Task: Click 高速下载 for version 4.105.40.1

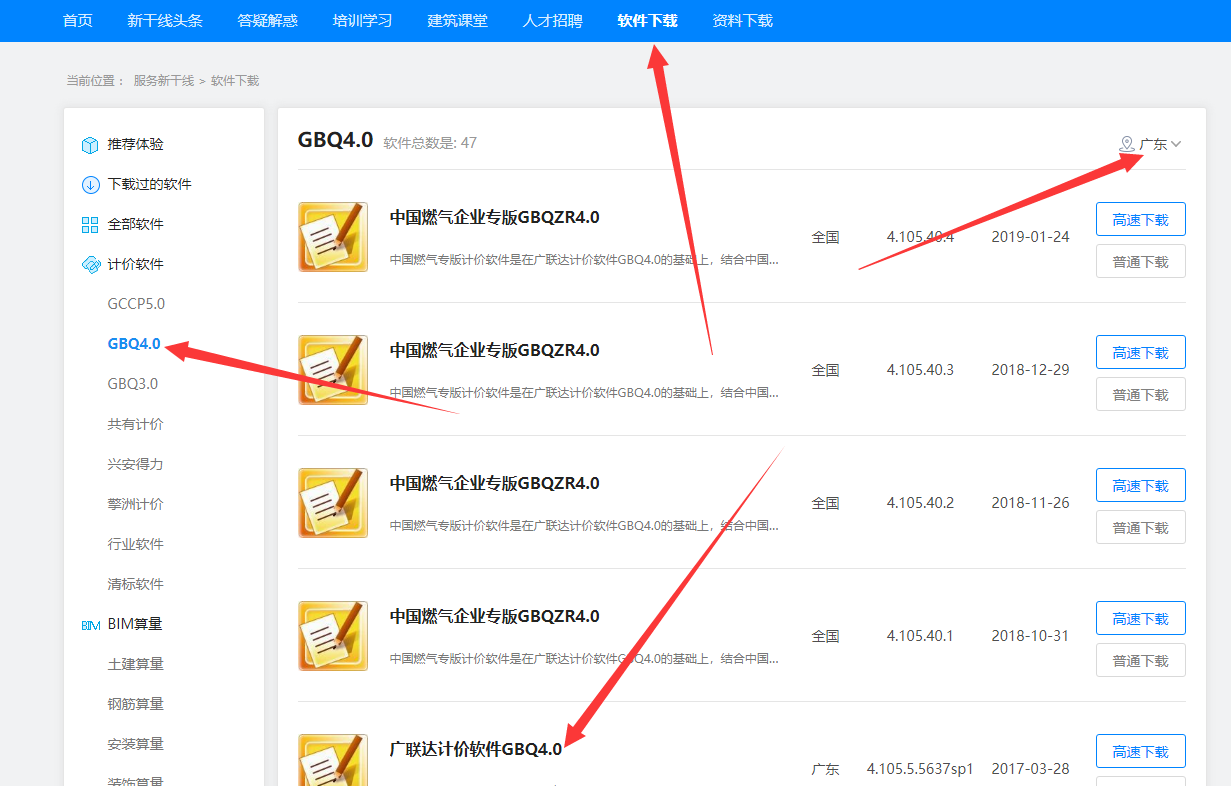Action: click(x=1141, y=618)
